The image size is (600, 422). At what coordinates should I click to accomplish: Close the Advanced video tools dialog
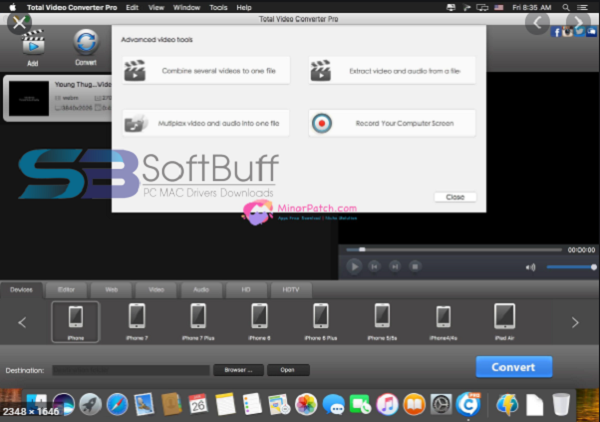(455, 197)
